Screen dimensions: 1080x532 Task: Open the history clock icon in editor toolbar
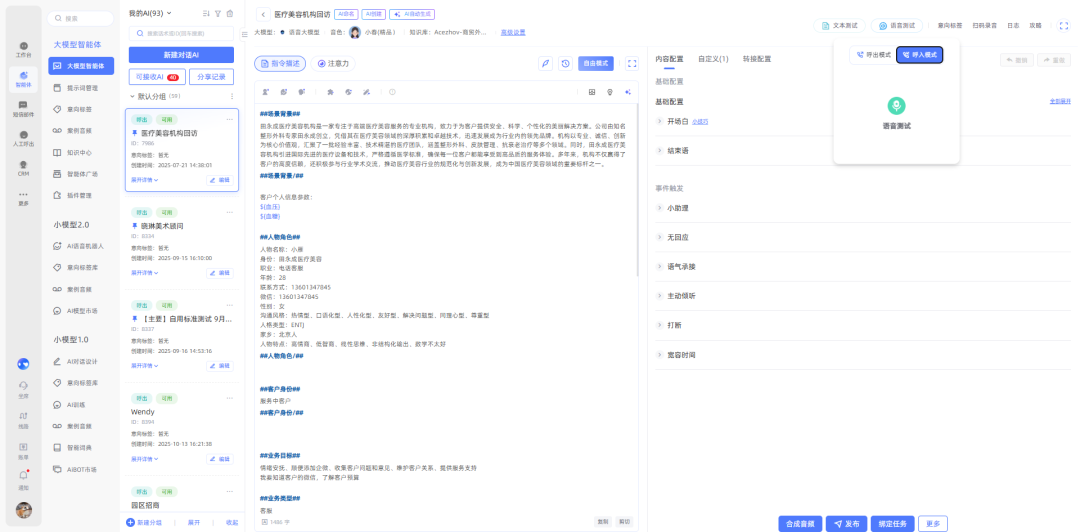click(x=565, y=63)
